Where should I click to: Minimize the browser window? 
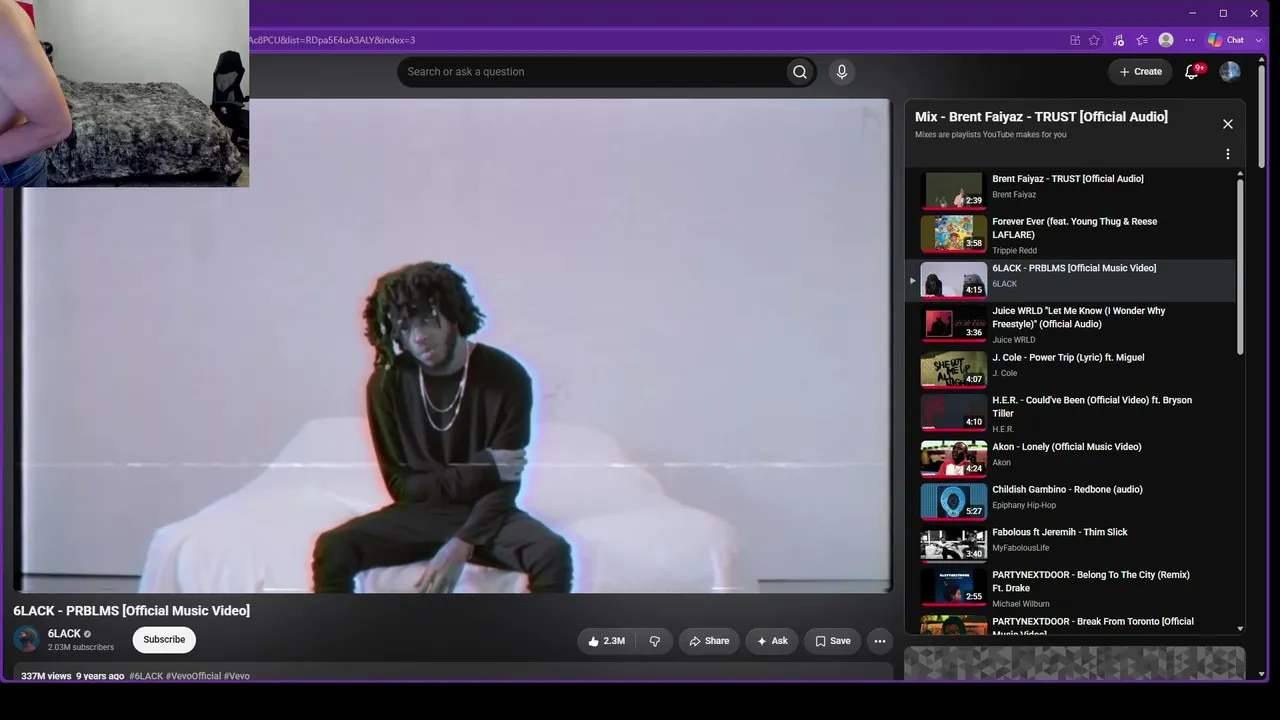(x=1192, y=13)
